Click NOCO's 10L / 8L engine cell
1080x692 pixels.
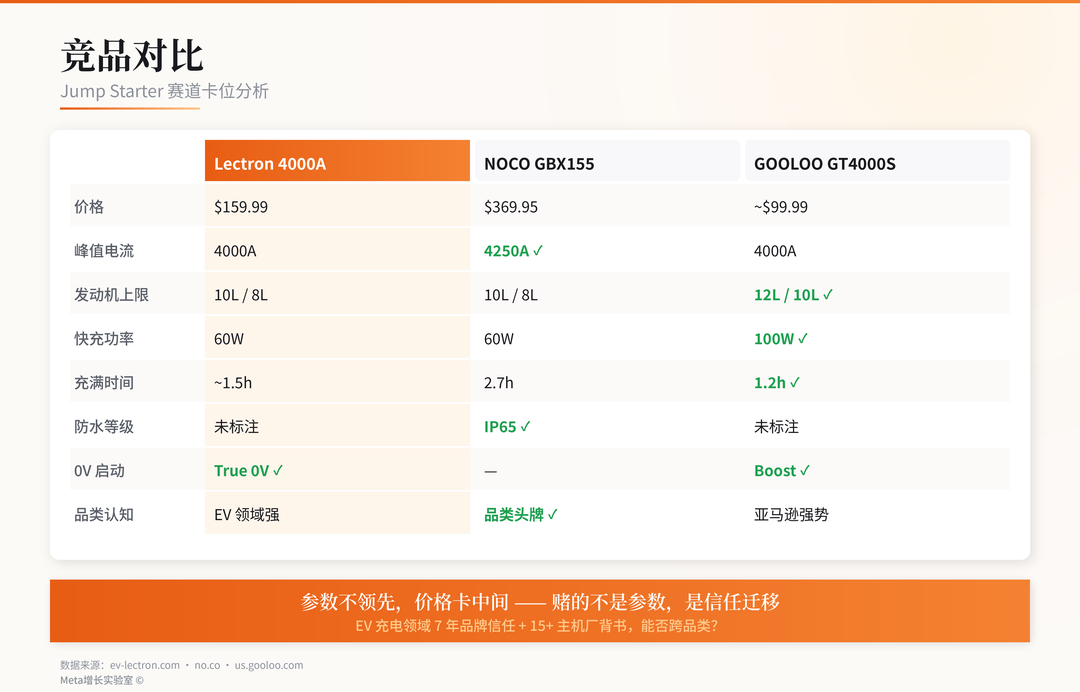[608, 294]
